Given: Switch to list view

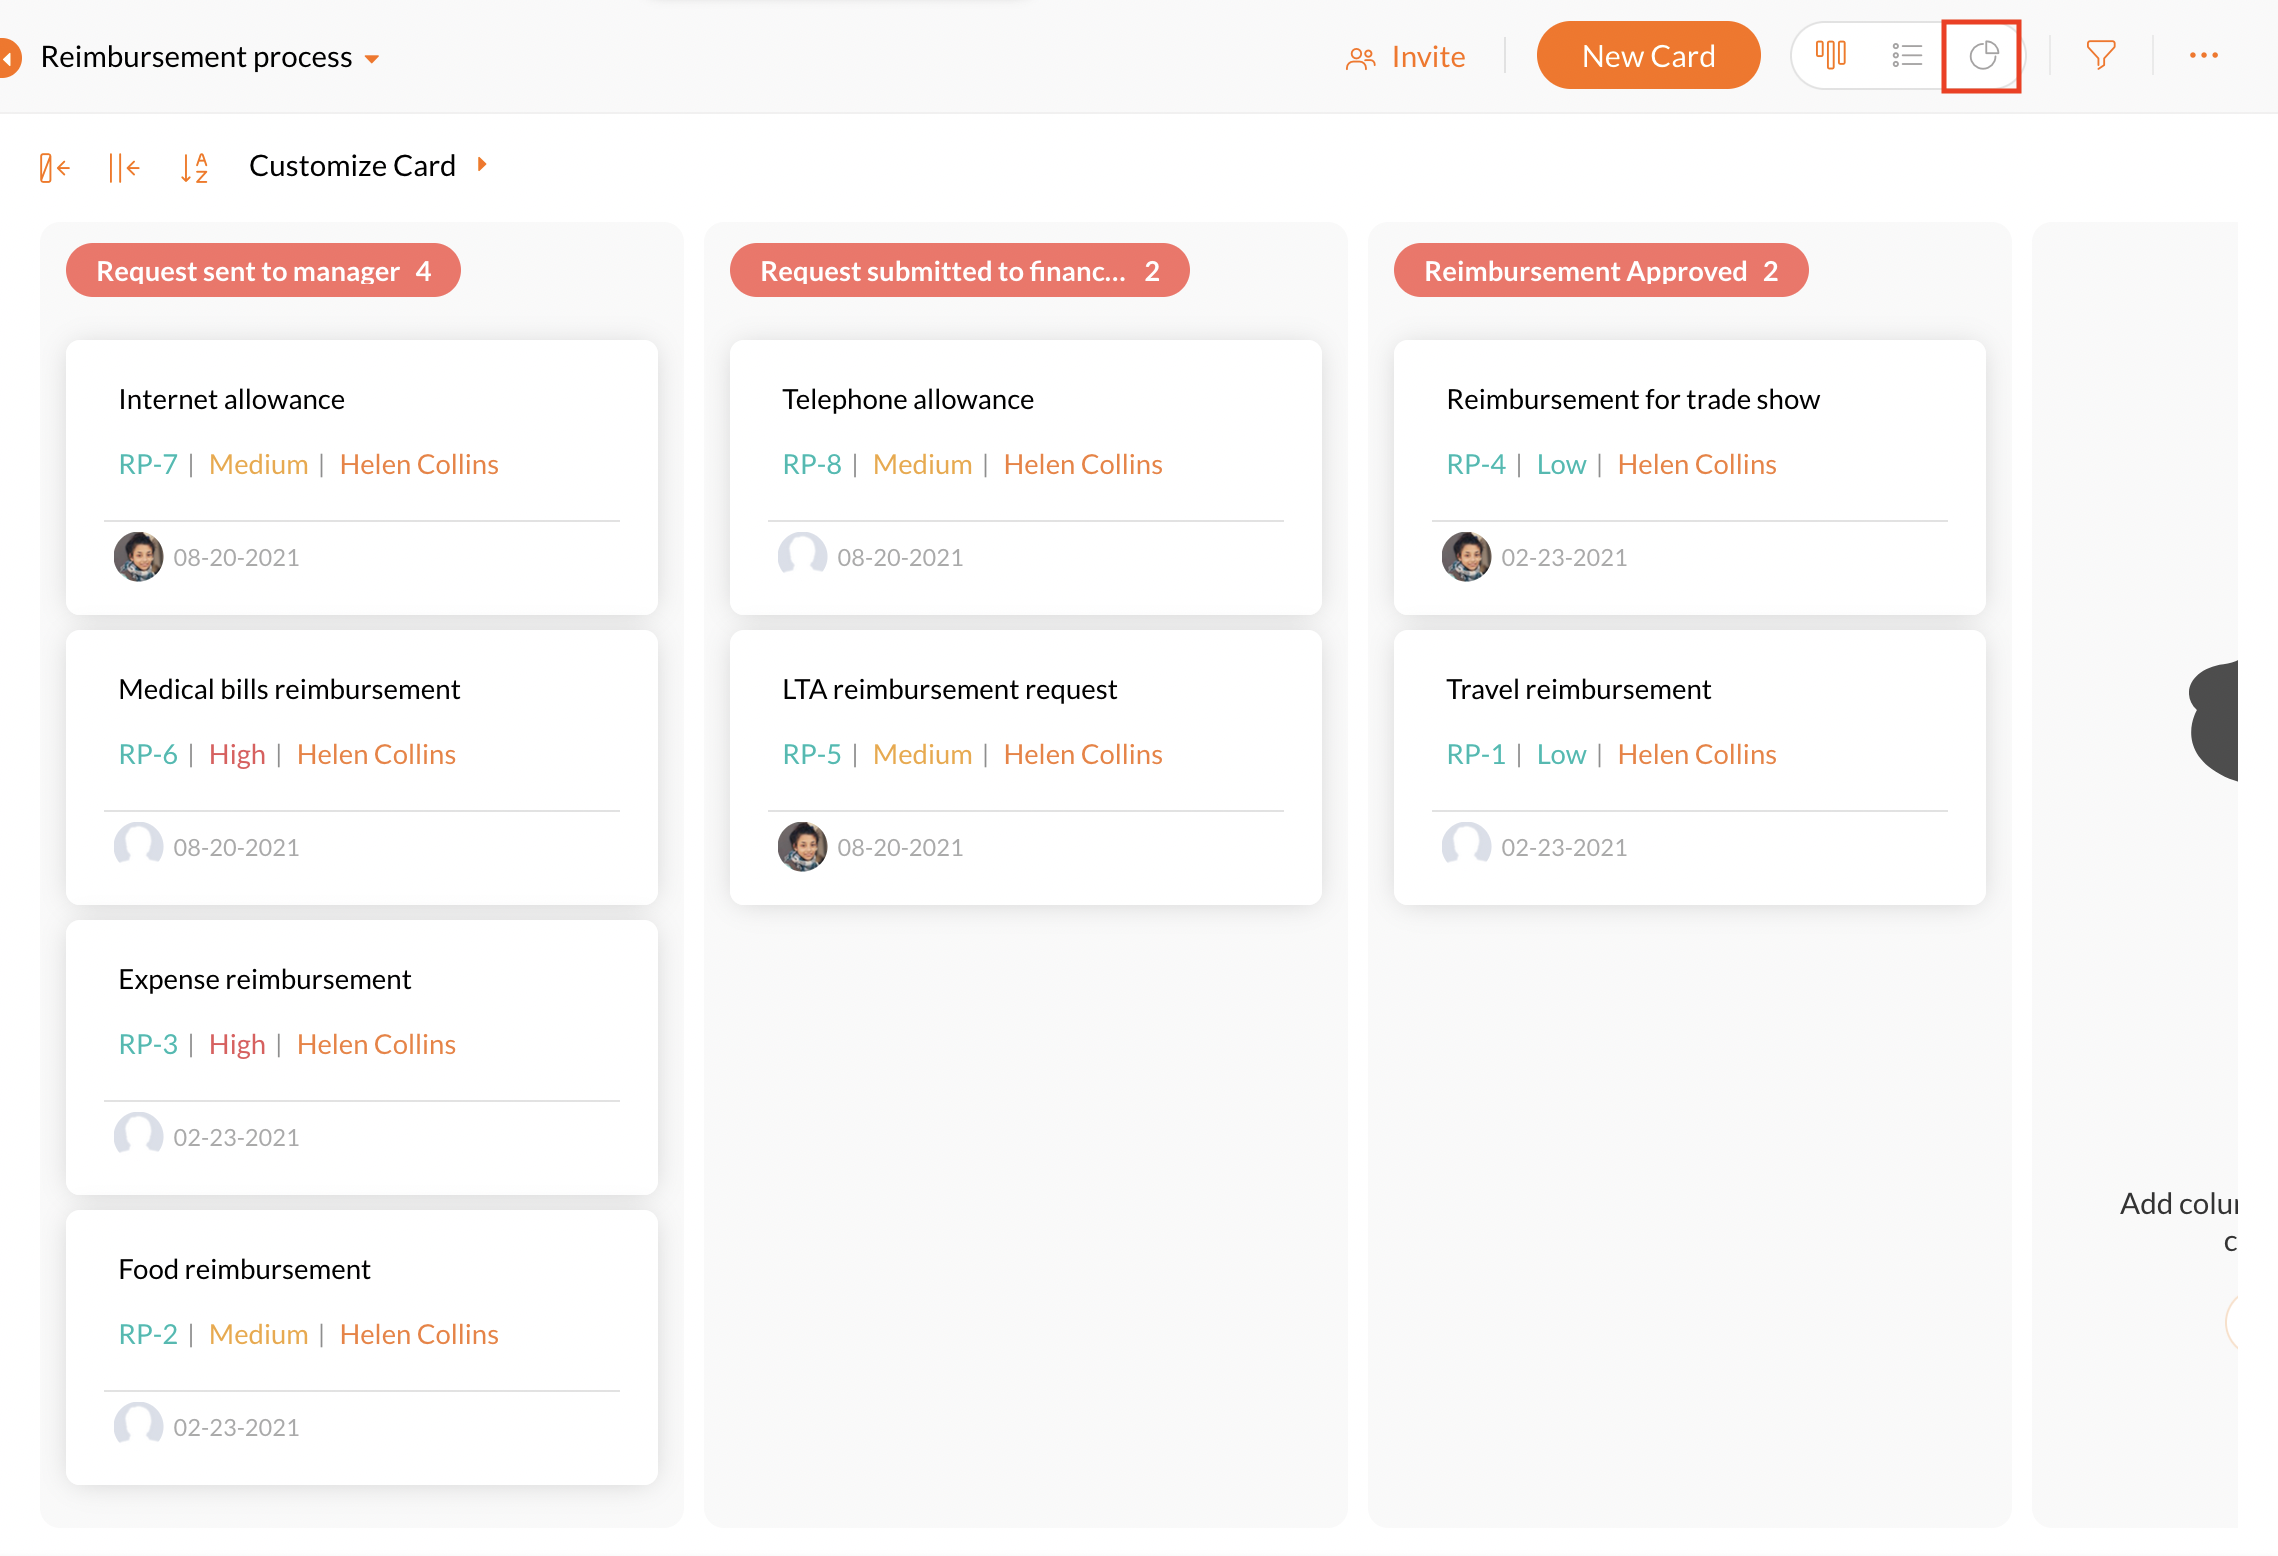Looking at the screenshot, I should (x=1906, y=55).
